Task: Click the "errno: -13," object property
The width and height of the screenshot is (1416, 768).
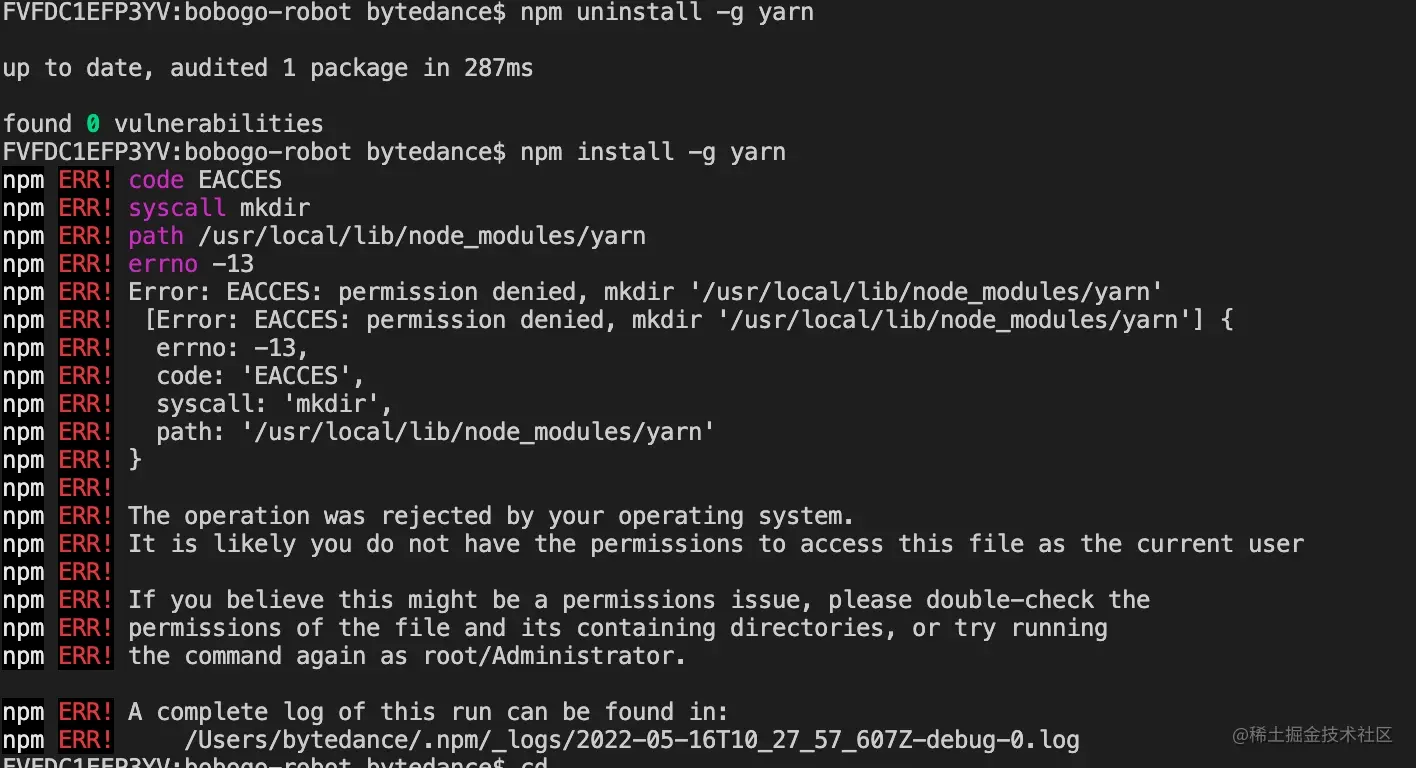Action: pyautogui.click(x=232, y=348)
